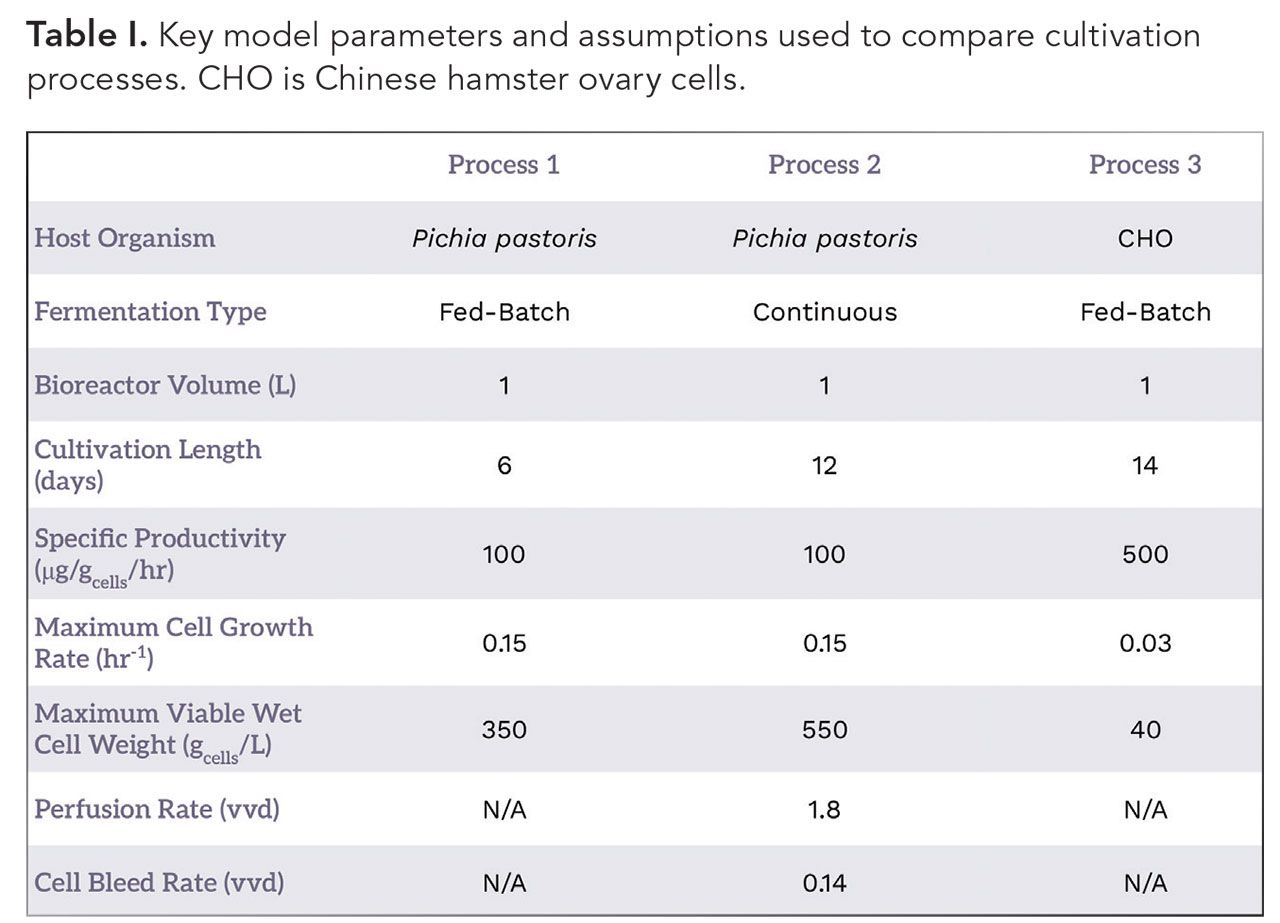
Task: Select the Bioreactor Volume (L) row label
Action: click(x=165, y=385)
